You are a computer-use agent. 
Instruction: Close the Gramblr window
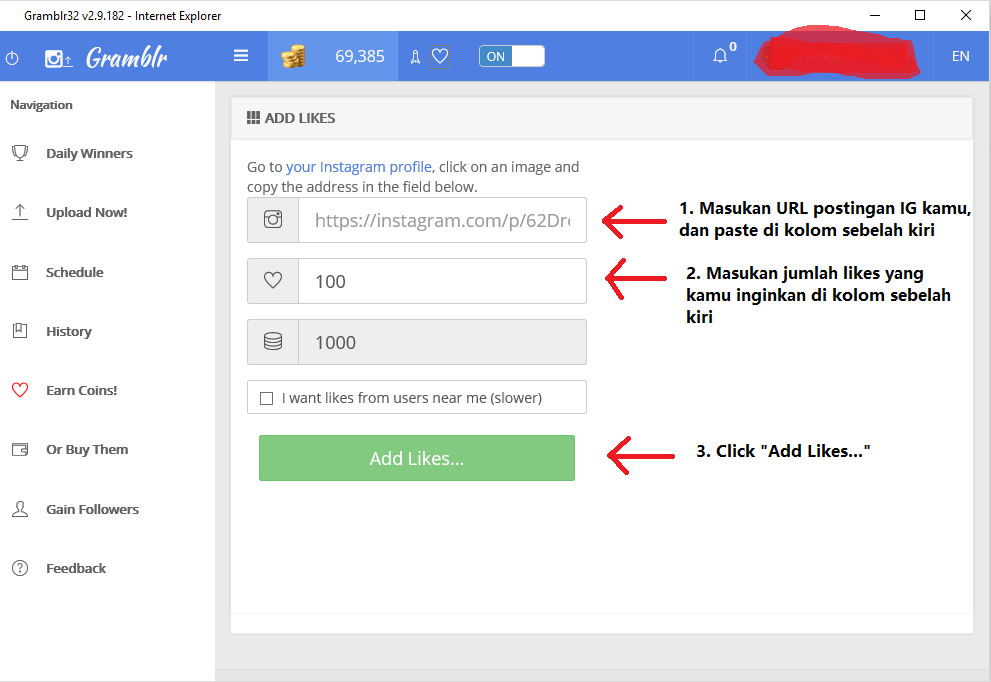[966, 15]
